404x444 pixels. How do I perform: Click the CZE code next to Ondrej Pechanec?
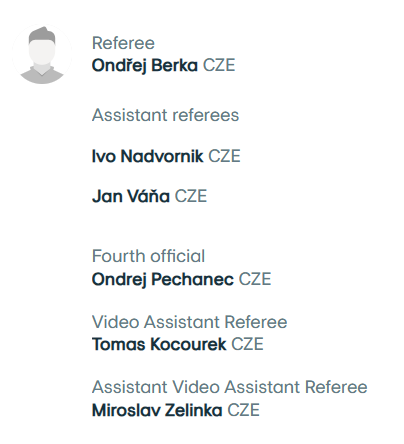255,279
